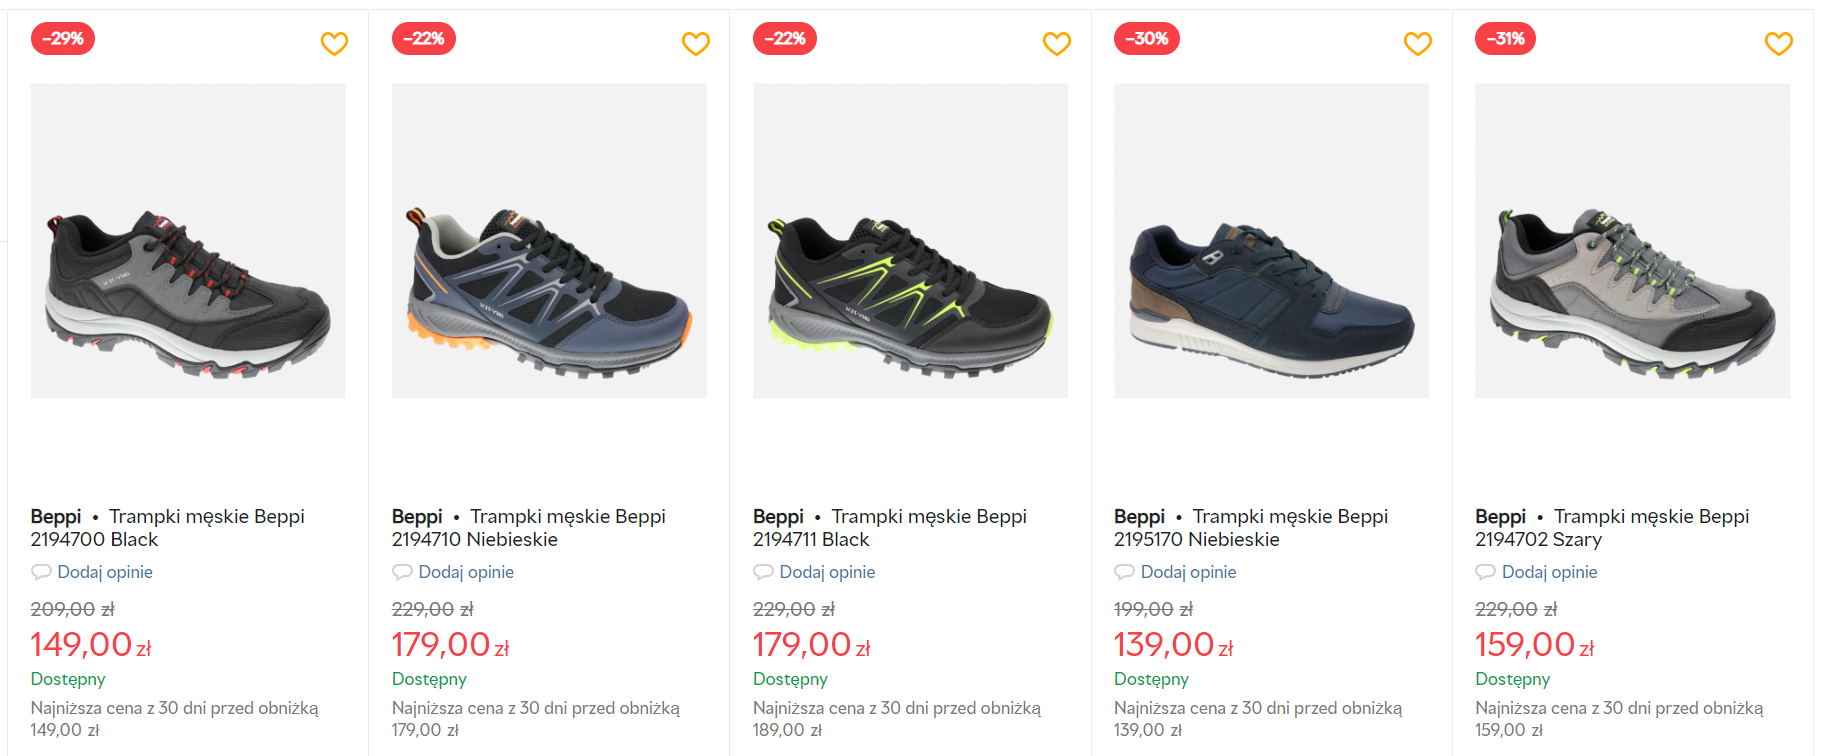Open grey Beppi 2194702 Szary shoe image
Viewport: 1822px width, 756px height.
[x=1632, y=241]
